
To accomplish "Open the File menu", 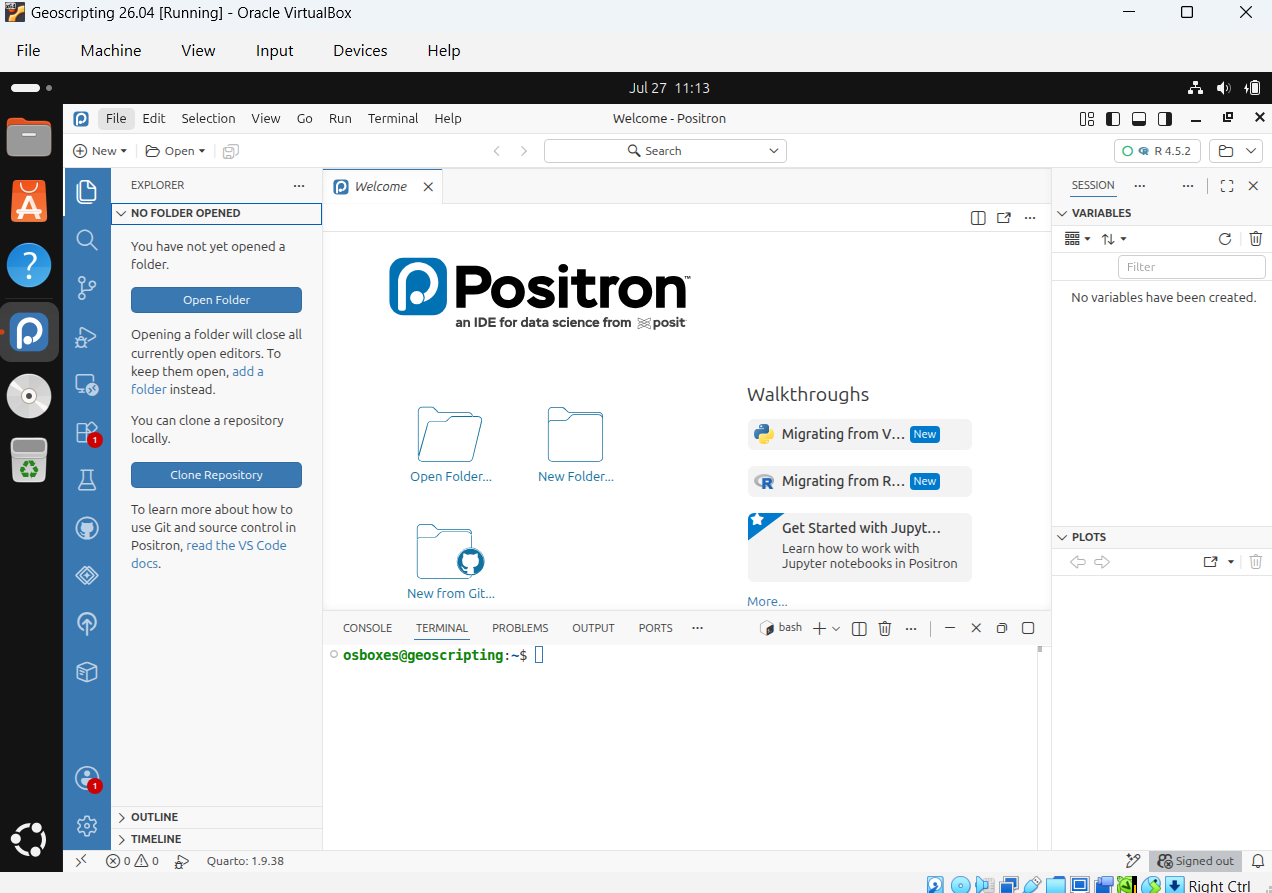I will 116,119.
